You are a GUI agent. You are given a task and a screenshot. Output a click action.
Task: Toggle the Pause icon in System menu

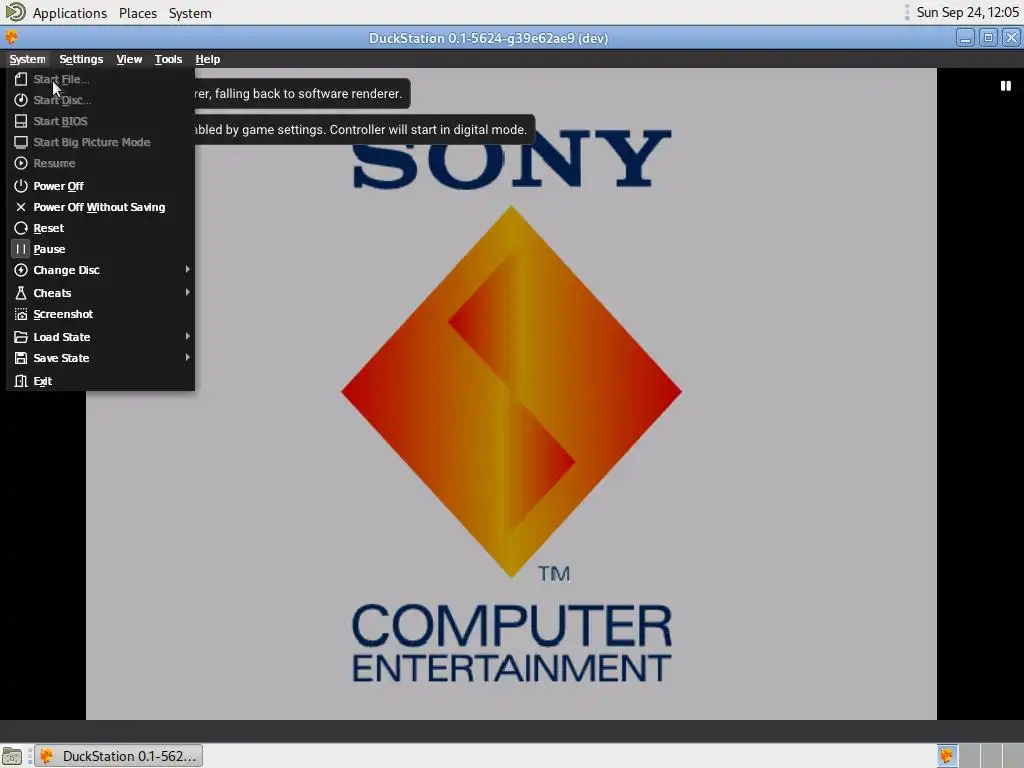coord(21,249)
